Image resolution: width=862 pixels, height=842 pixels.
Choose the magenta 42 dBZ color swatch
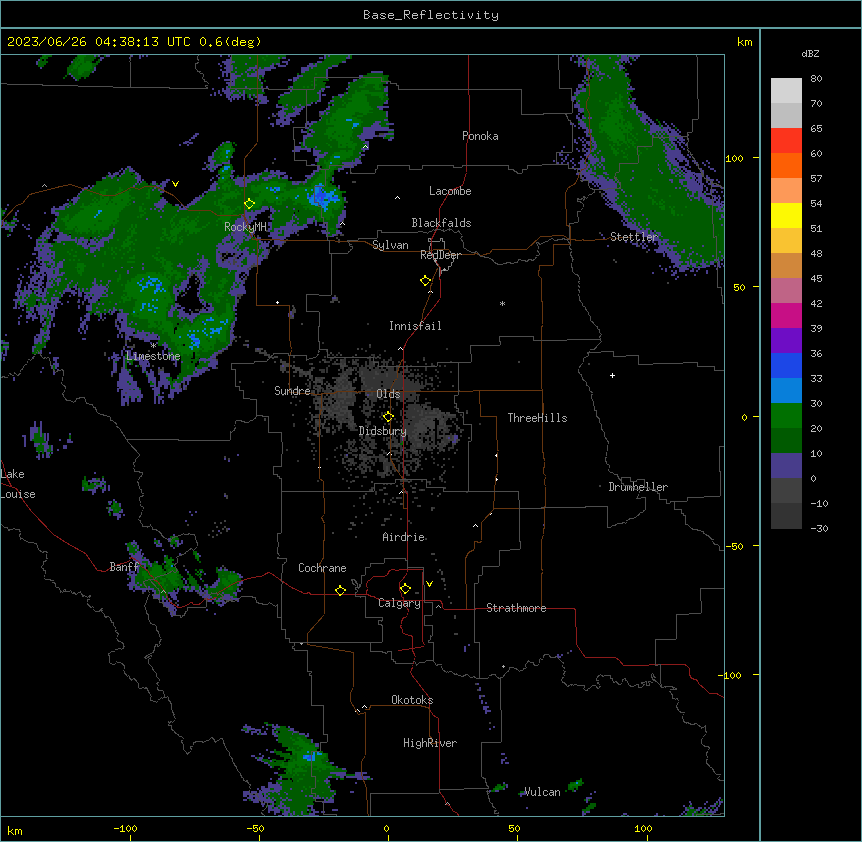pyautogui.click(x=786, y=315)
